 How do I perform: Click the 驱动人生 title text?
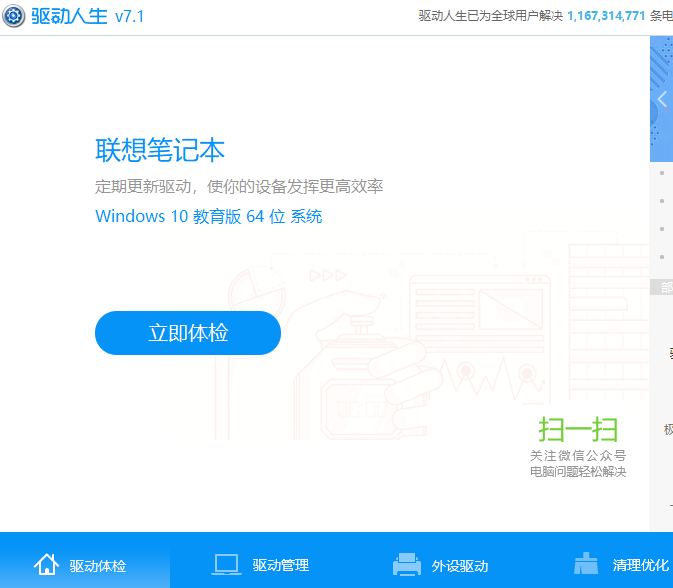[69, 17]
